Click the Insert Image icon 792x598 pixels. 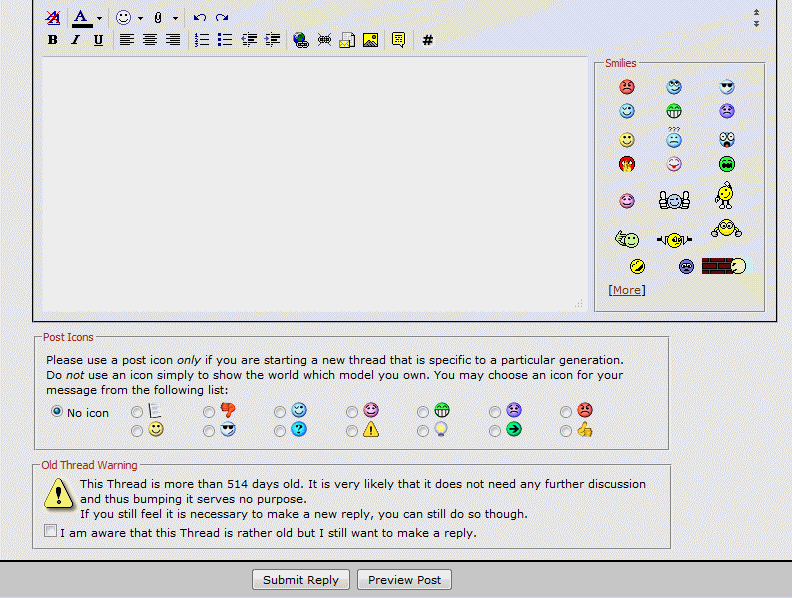click(370, 40)
